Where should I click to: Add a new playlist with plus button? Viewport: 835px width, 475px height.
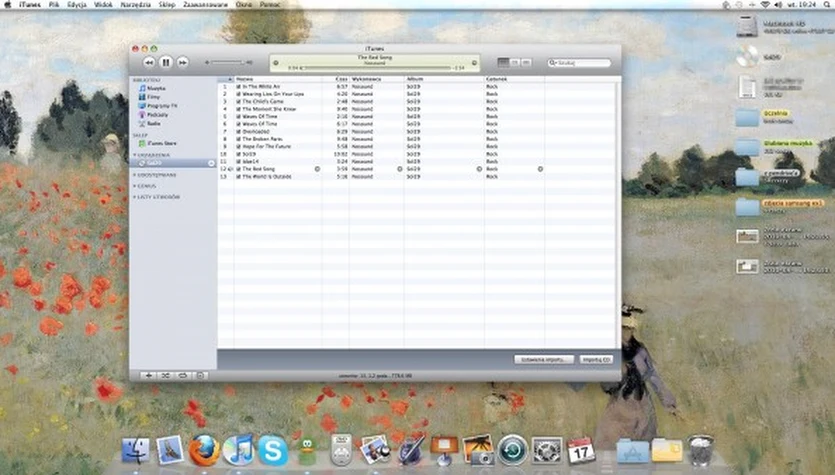148,375
